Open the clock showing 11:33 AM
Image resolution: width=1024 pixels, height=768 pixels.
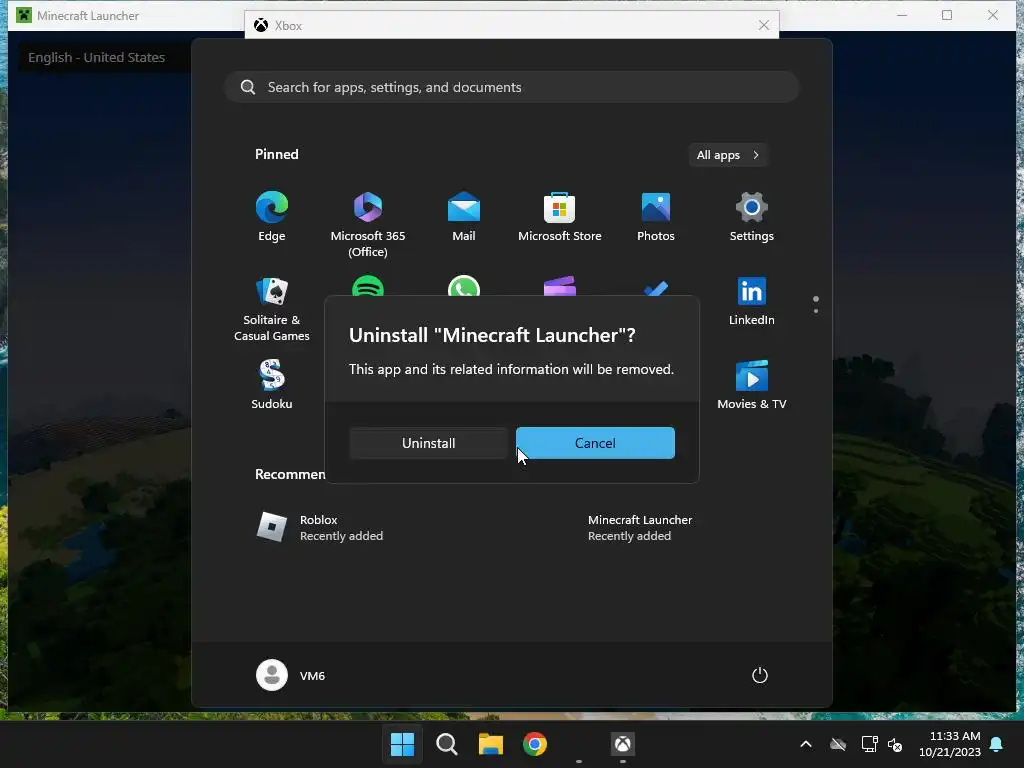[950, 744]
